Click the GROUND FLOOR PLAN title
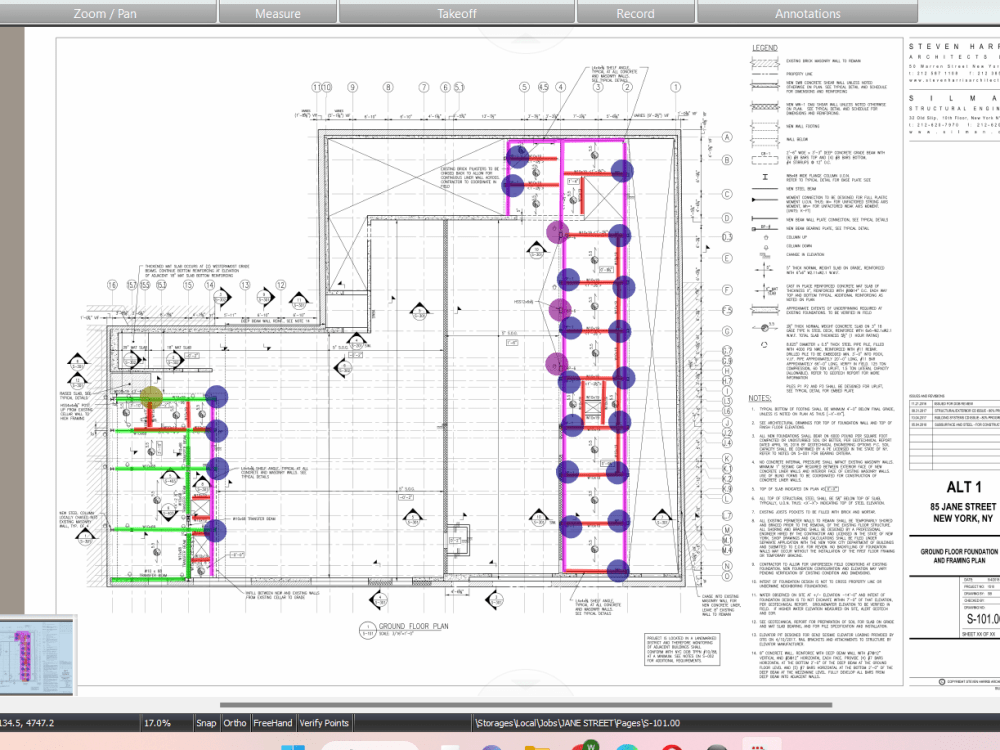The image size is (1000, 750). tap(413, 626)
